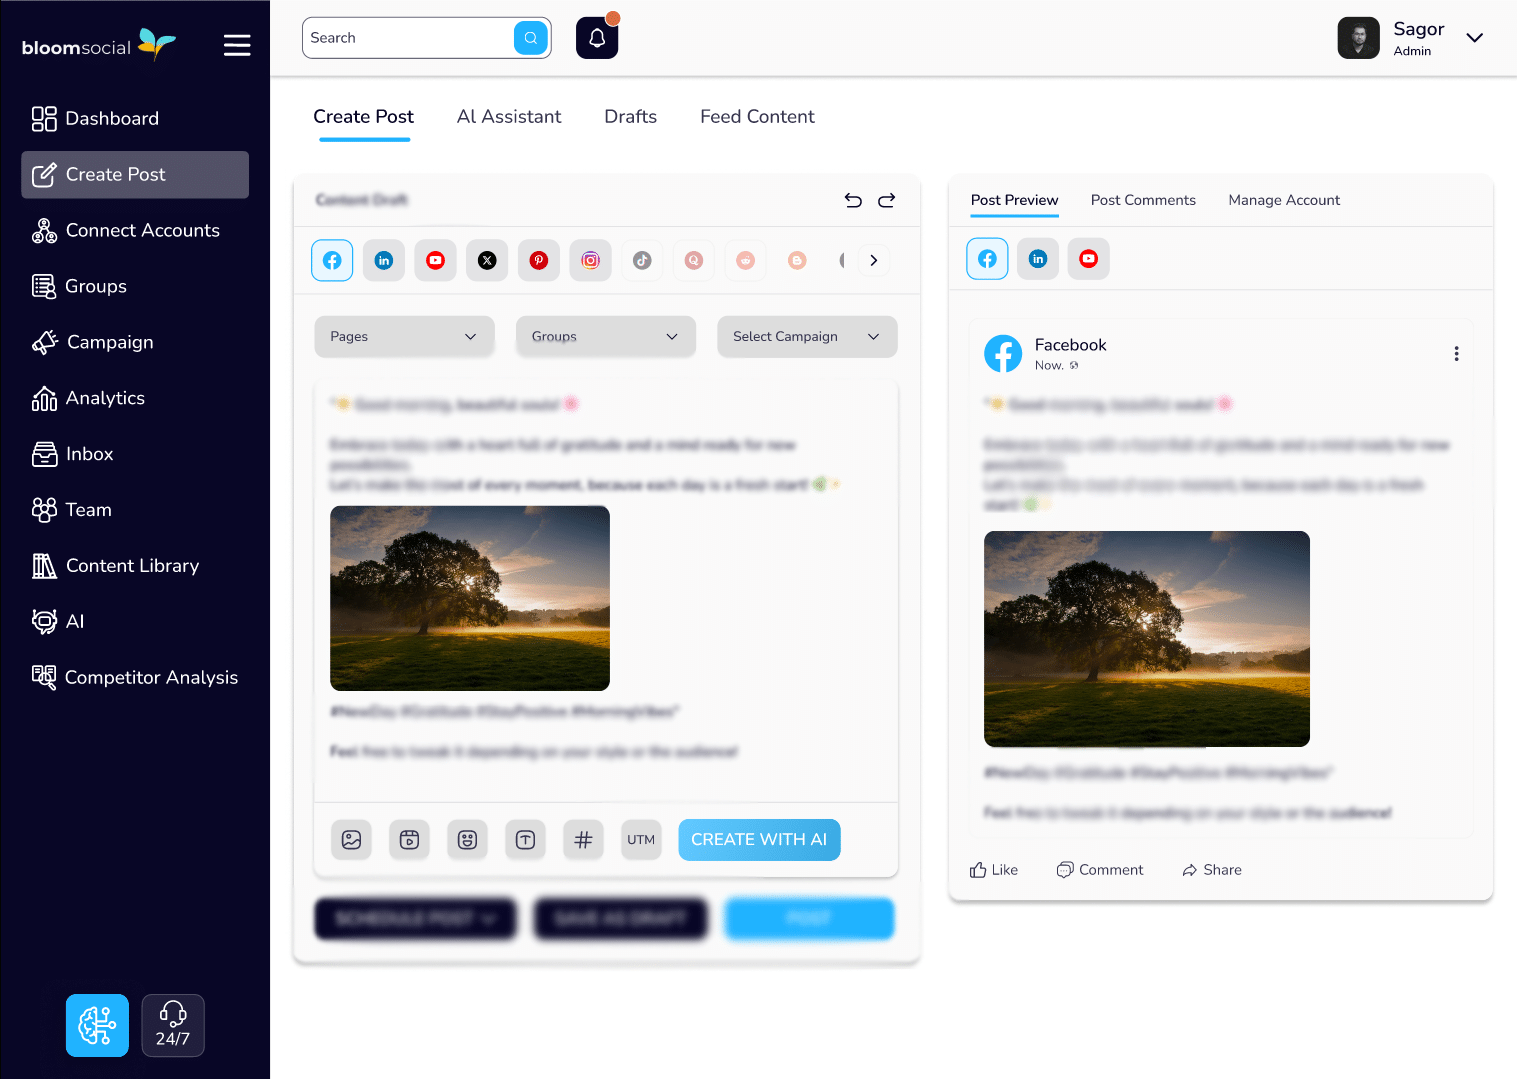Toggle YouTube in the post preview panel

(1088, 259)
